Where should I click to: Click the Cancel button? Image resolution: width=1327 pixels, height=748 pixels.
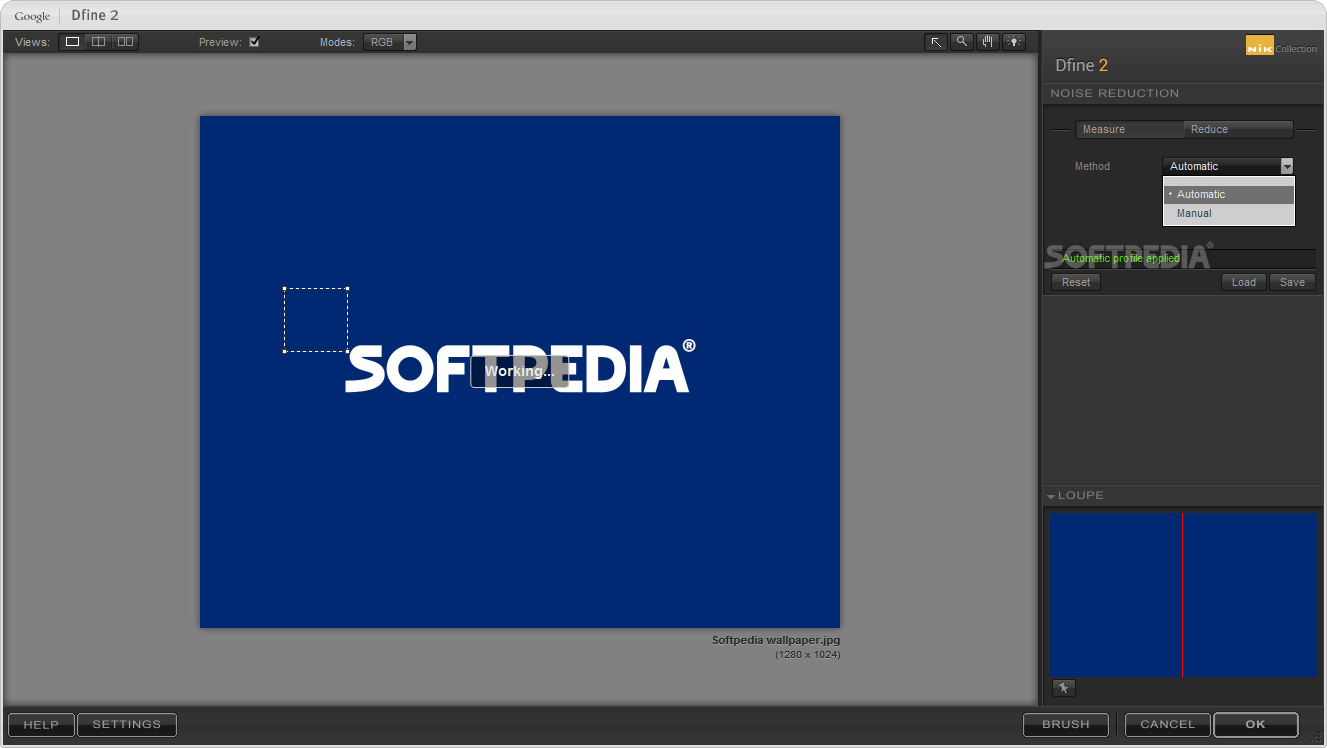pyautogui.click(x=1167, y=725)
